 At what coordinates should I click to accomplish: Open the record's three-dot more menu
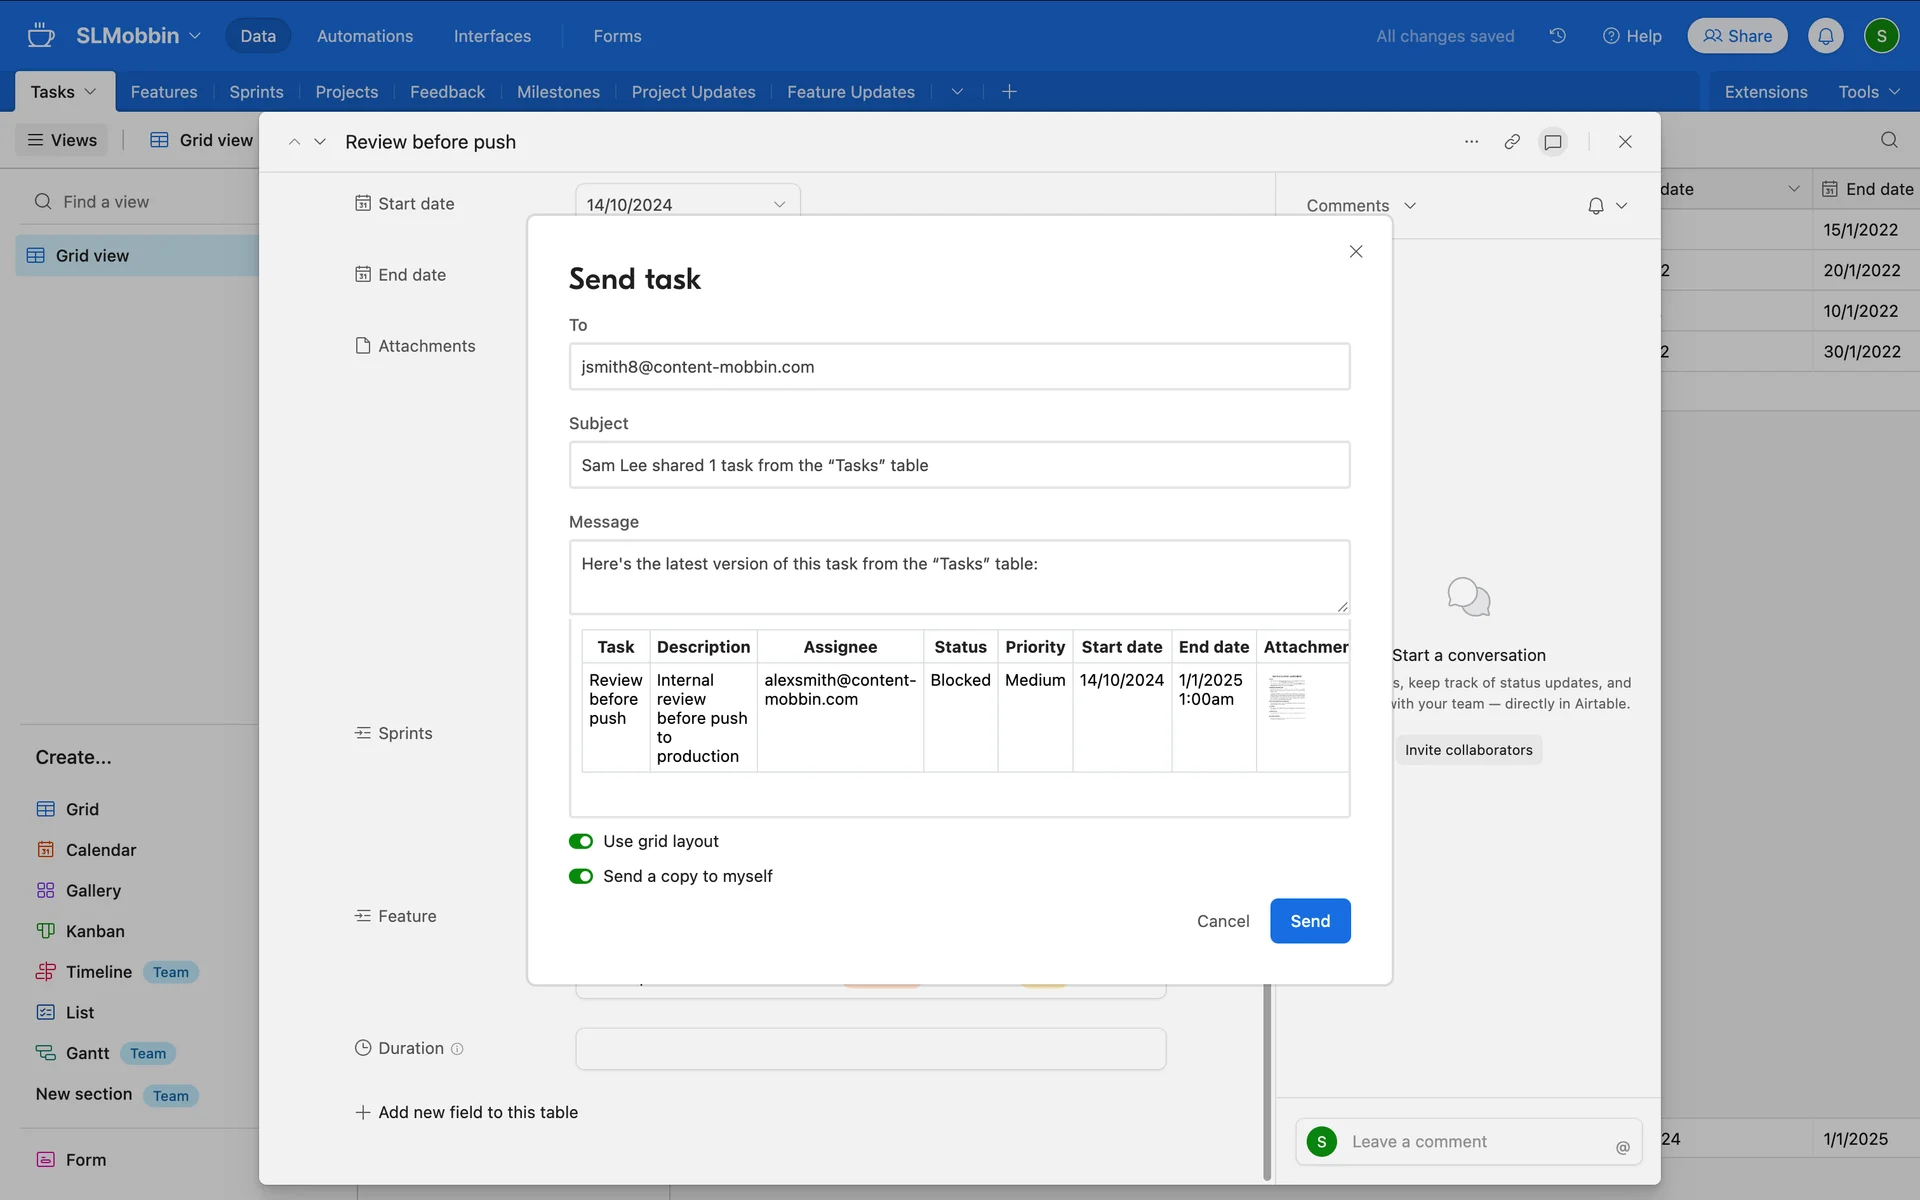click(x=1471, y=142)
